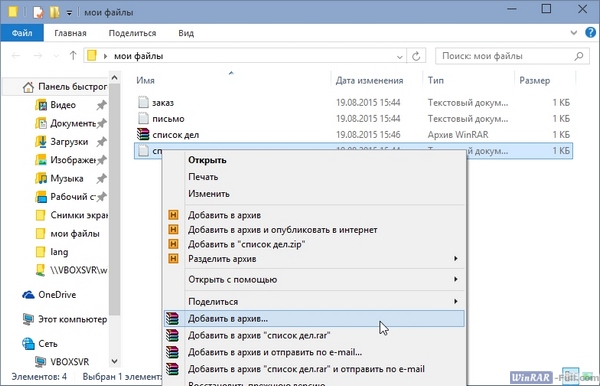This screenshot has height=386, width=600.
Task: Open the quick access toolbar customize dropdown
Action: (x=69, y=13)
